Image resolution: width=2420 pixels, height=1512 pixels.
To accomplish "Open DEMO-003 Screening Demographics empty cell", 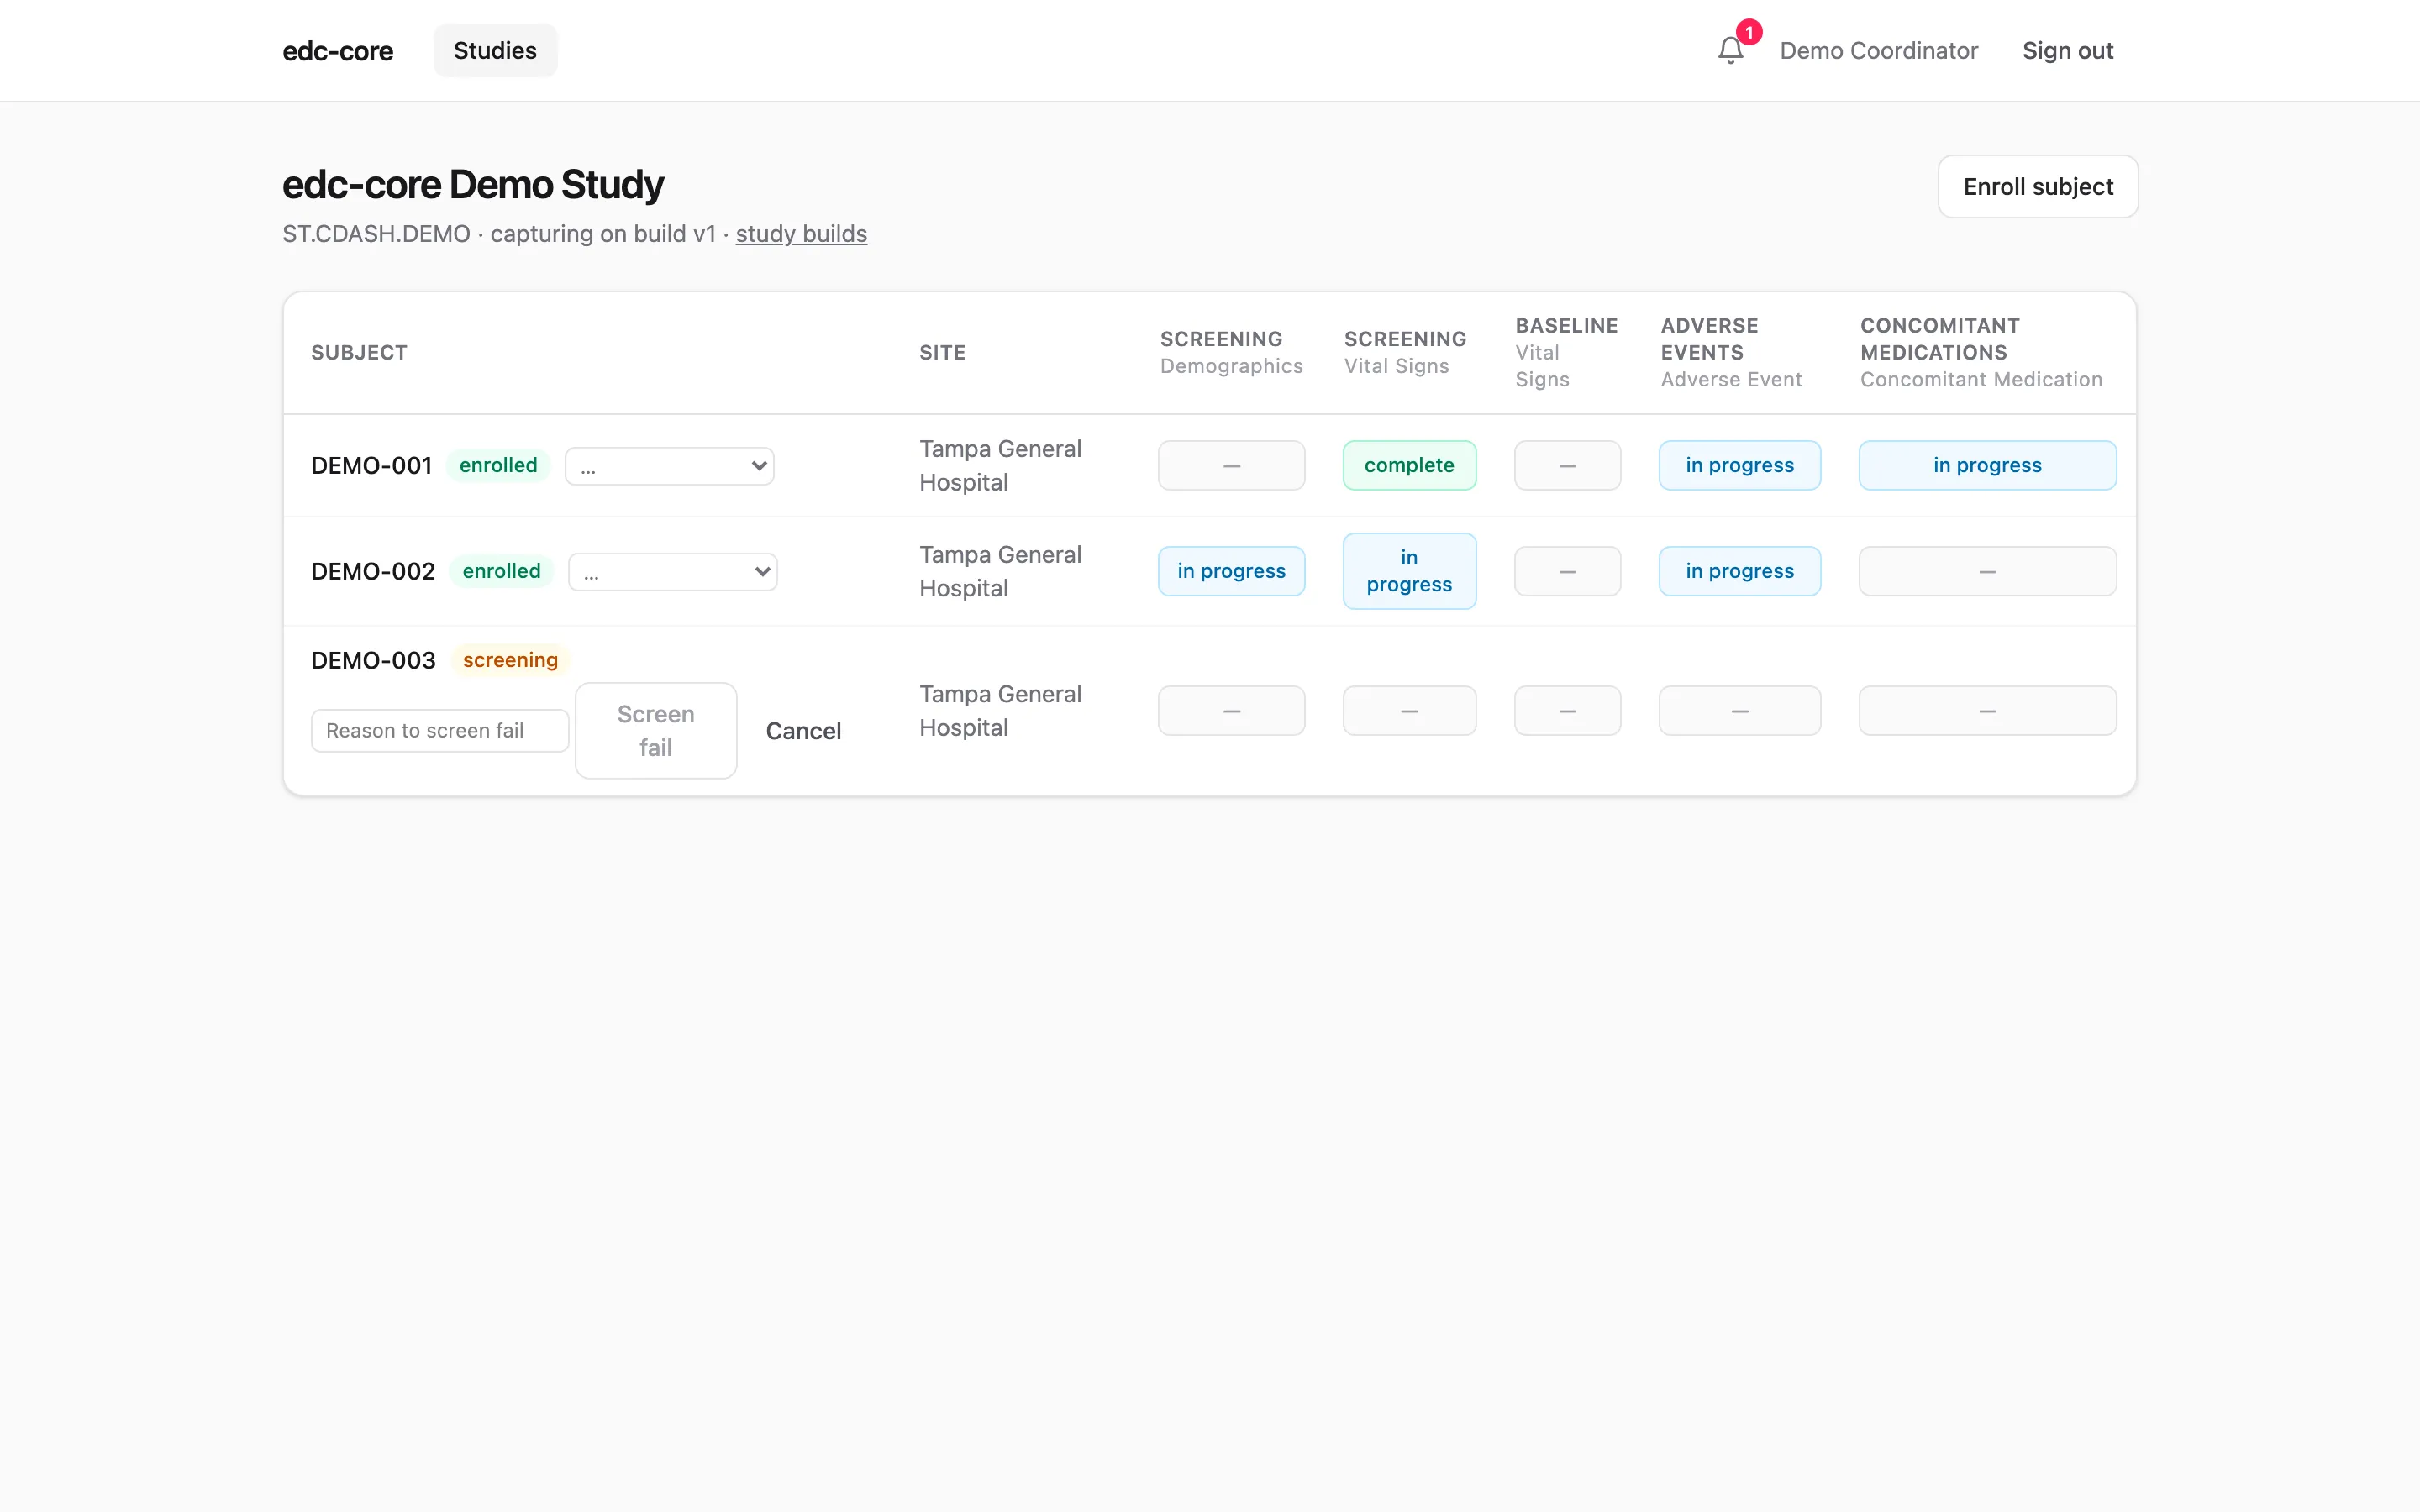I will [1231, 711].
